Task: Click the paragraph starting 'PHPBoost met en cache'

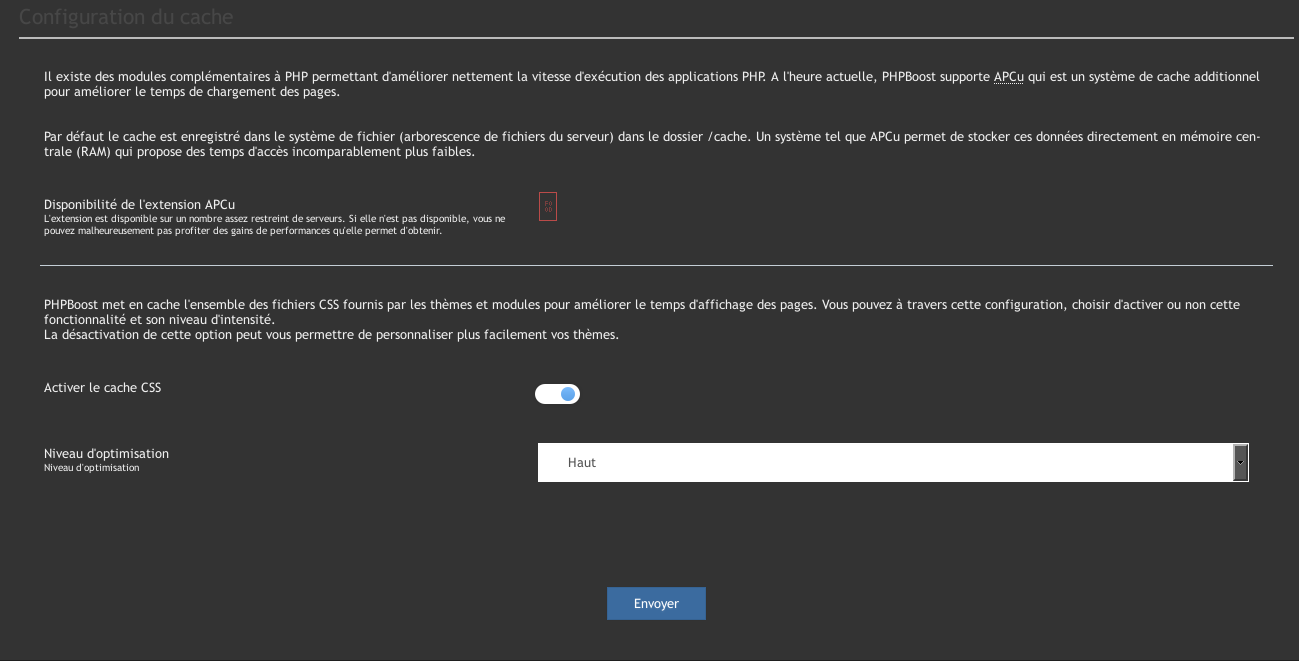Action: (x=400, y=304)
